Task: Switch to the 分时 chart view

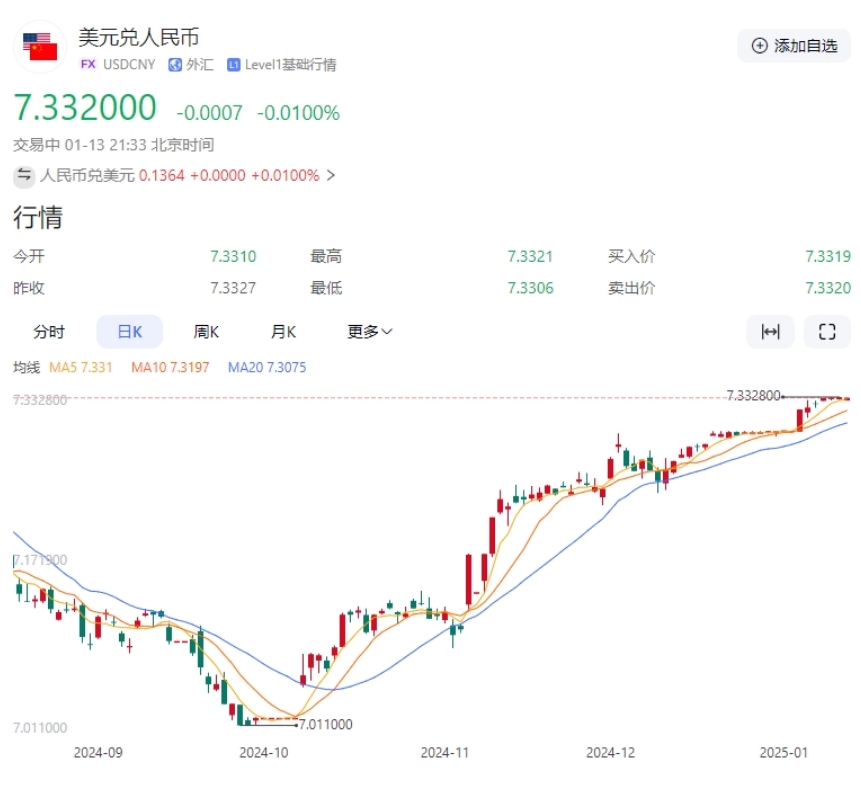Action: [x=49, y=332]
